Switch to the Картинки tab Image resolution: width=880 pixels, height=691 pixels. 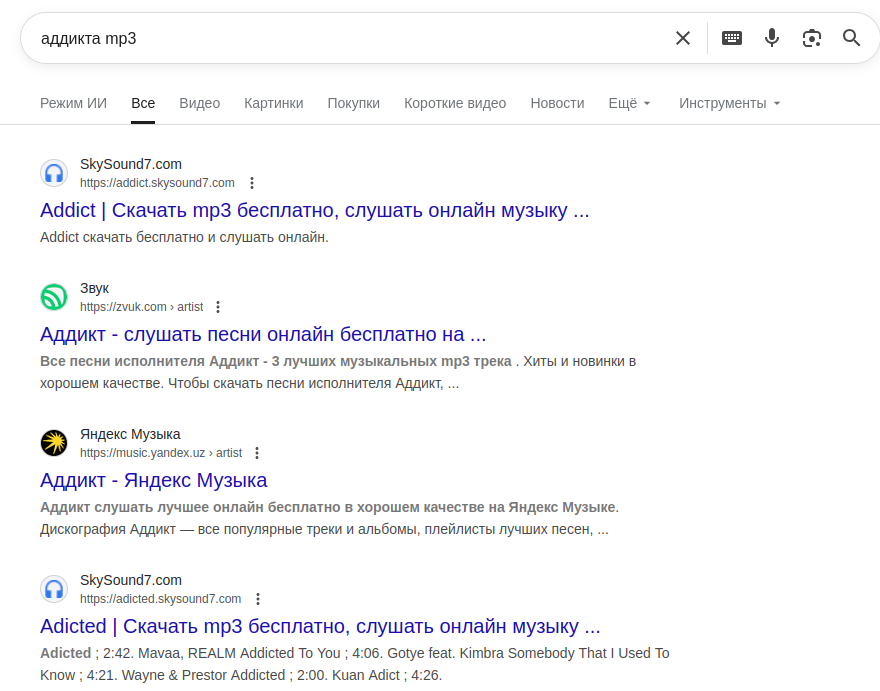pos(273,103)
